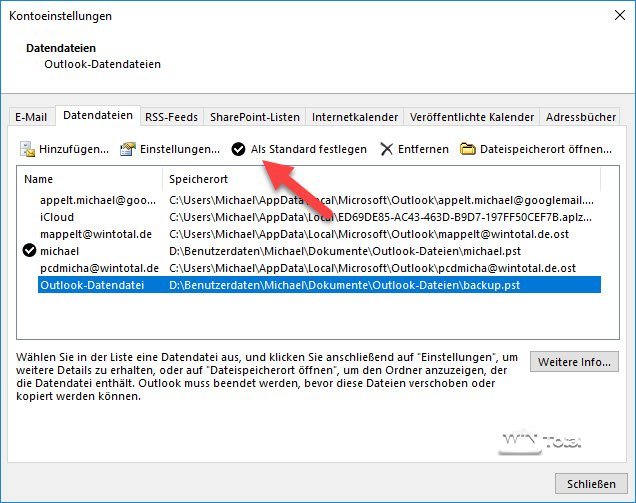Switch to the E-Mail tab
The height and width of the screenshot is (503, 636).
31,117
